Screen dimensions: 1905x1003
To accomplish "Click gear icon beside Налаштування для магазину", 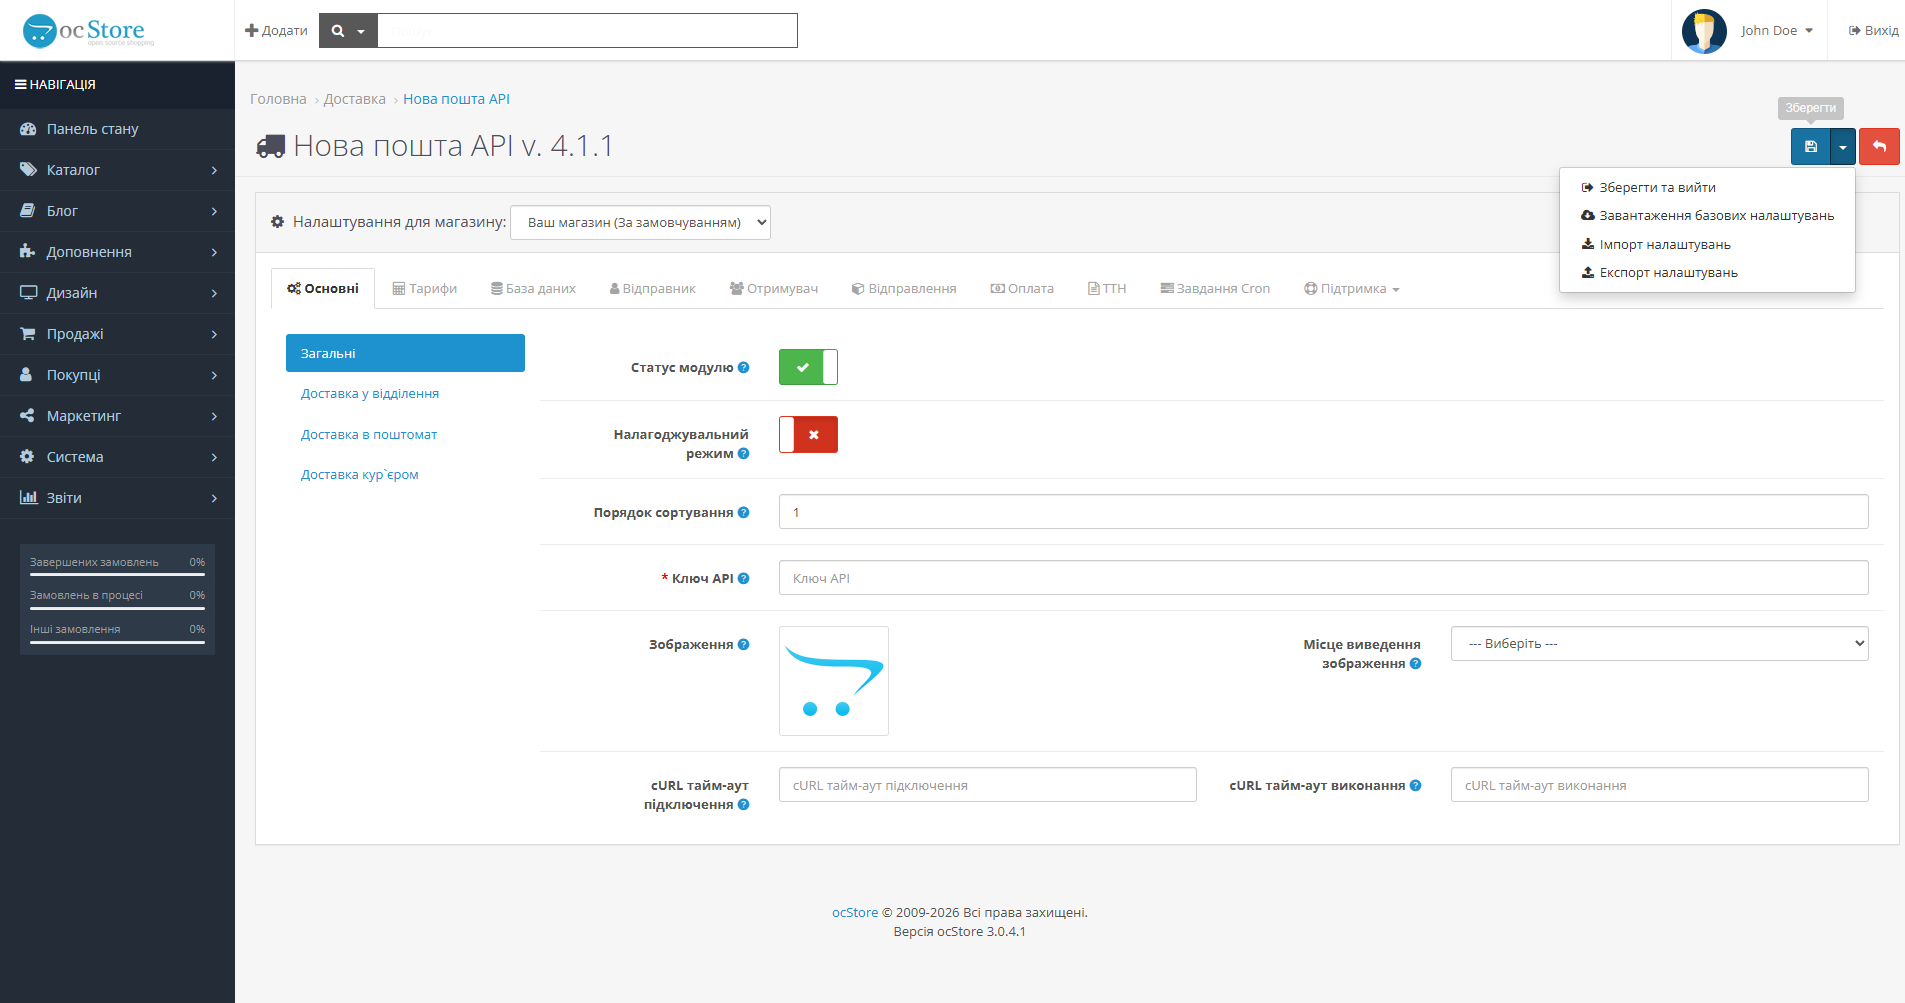I will click(277, 222).
